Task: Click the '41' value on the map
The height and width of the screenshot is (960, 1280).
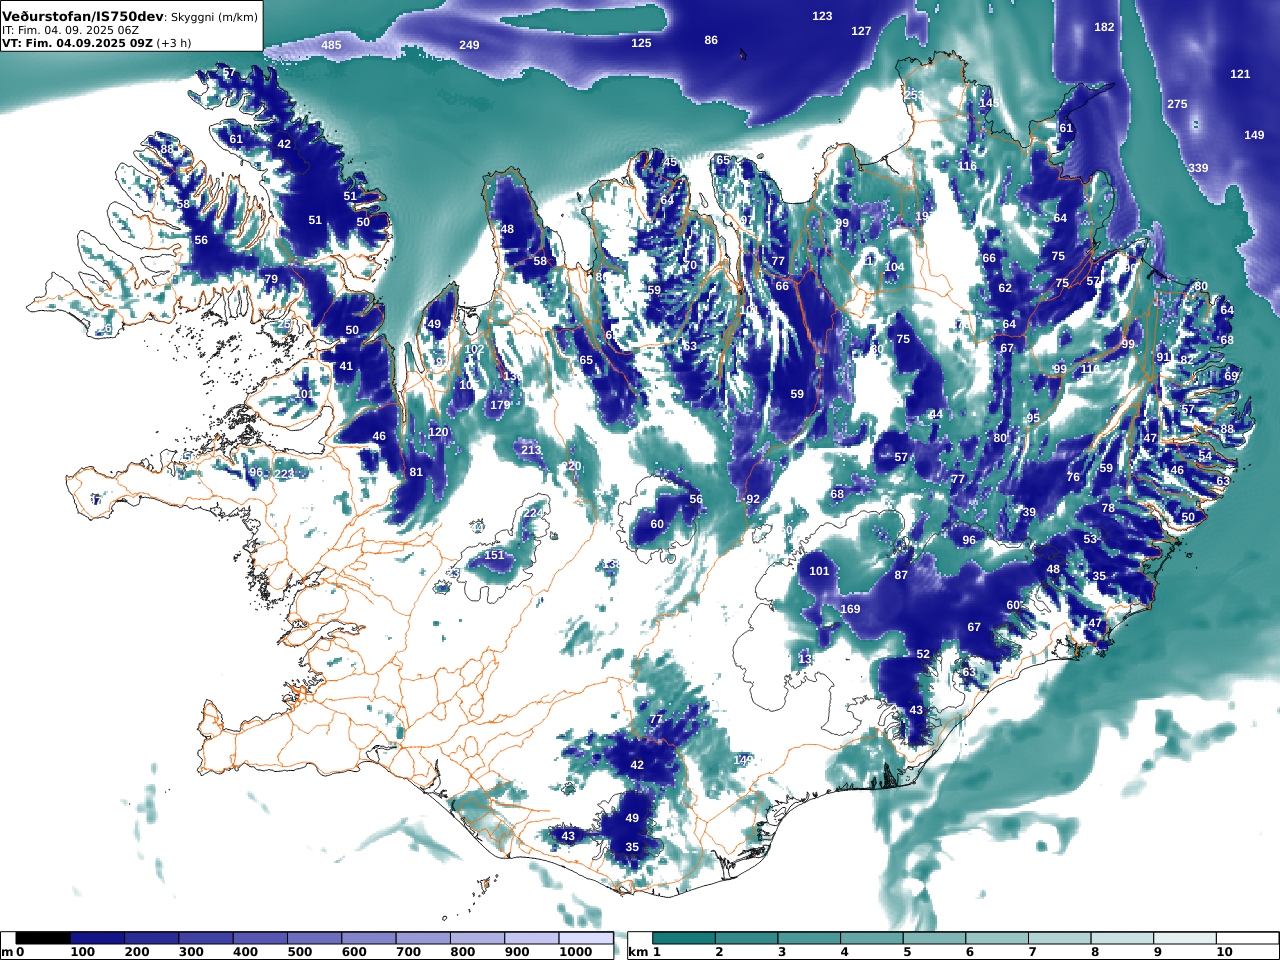Action: (x=346, y=366)
